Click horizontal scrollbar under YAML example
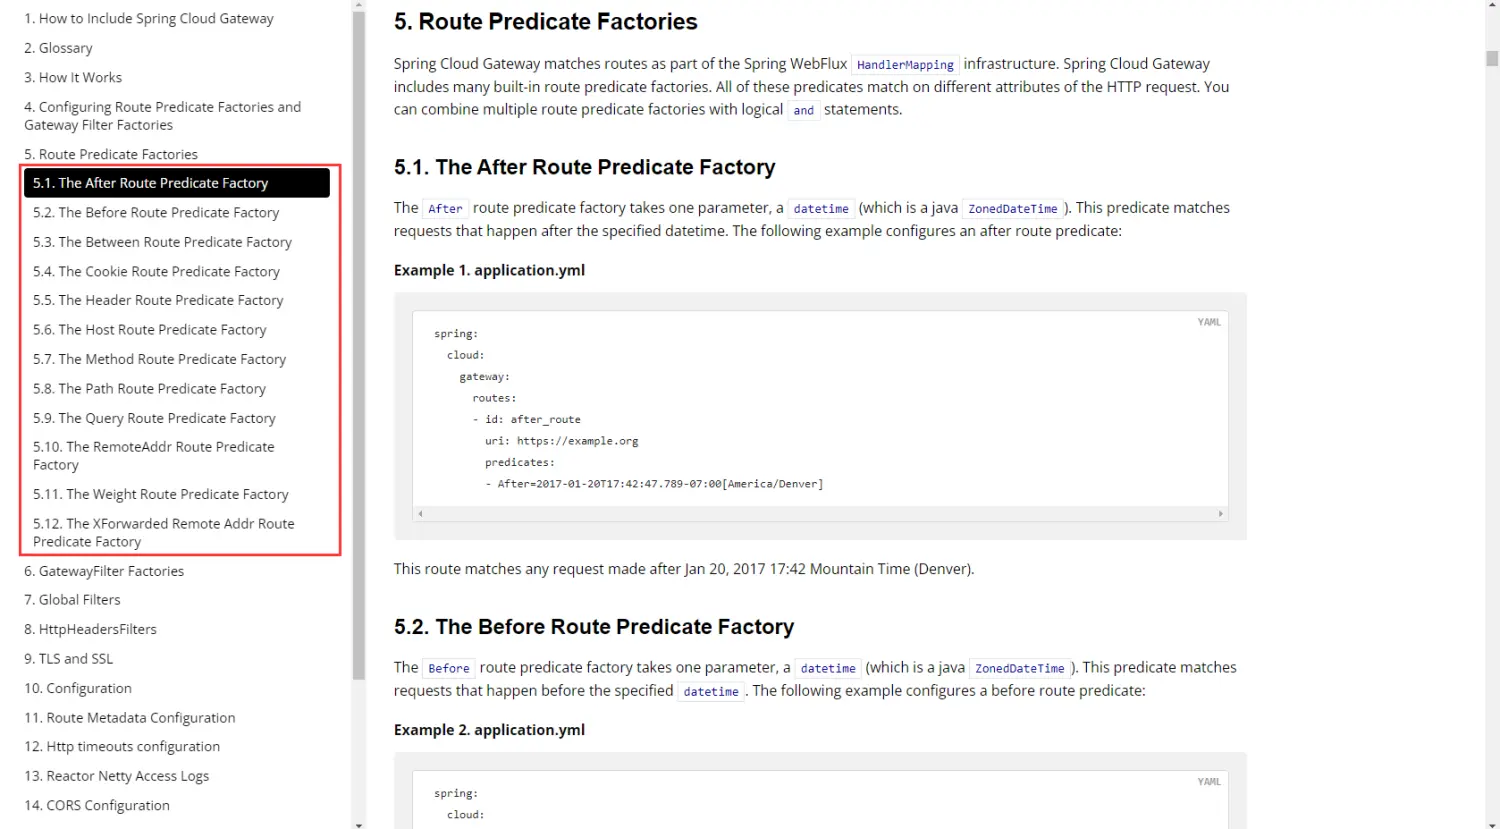Viewport: 1500px width, 829px height. [820, 514]
